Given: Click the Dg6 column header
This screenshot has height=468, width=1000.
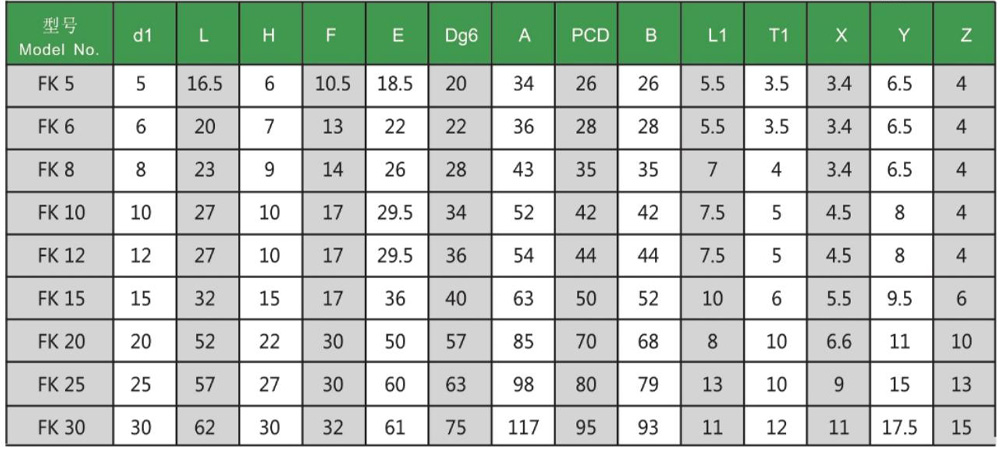Looking at the screenshot, I should pos(460,34).
